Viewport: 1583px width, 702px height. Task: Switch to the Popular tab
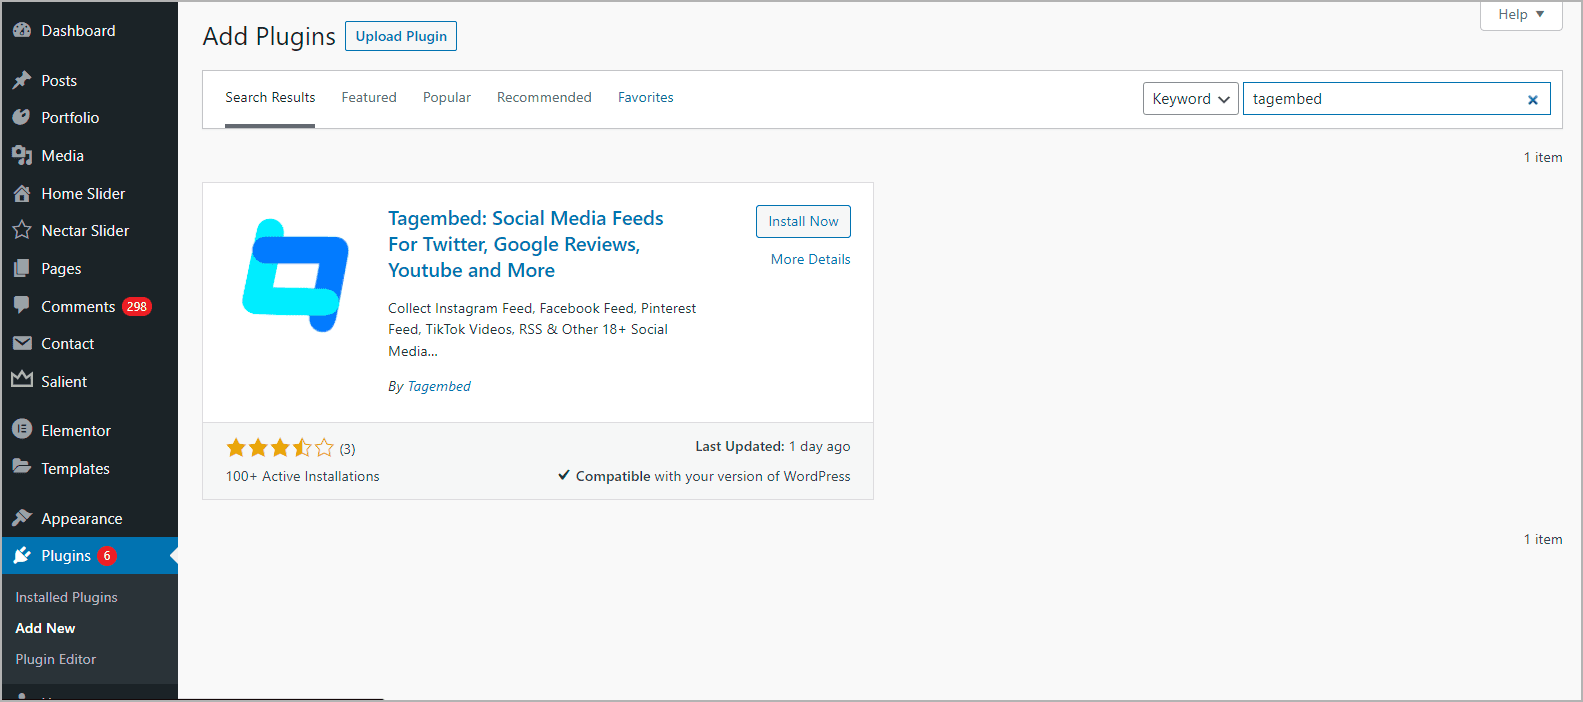tap(447, 97)
